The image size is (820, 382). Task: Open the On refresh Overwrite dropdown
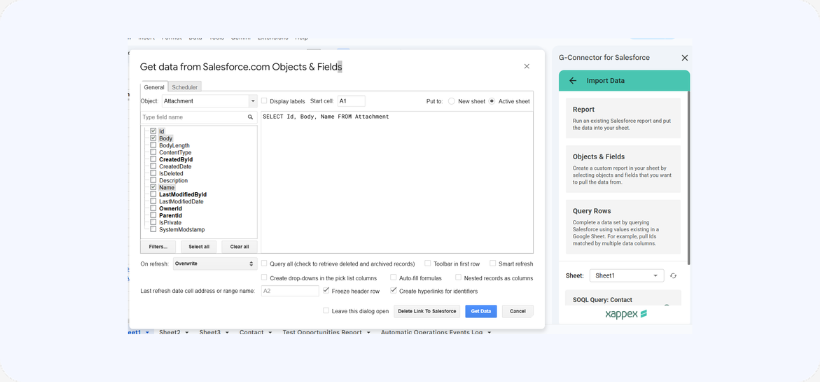pos(215,264)
